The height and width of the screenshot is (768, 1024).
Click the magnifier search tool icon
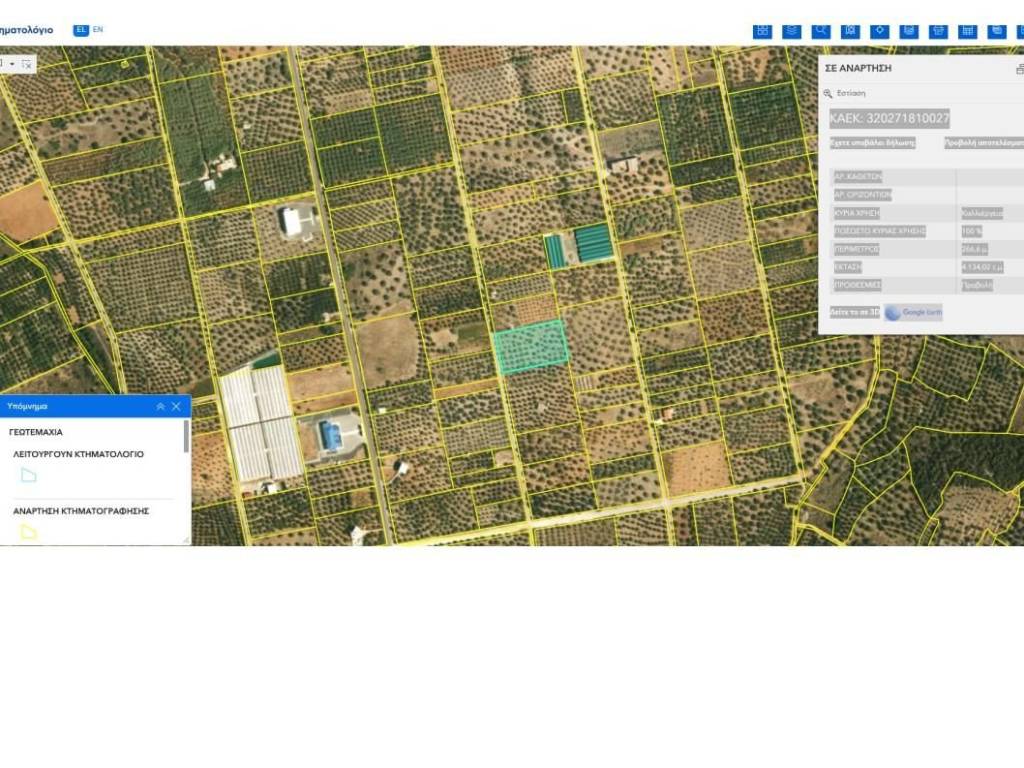[x=821, y=31]
